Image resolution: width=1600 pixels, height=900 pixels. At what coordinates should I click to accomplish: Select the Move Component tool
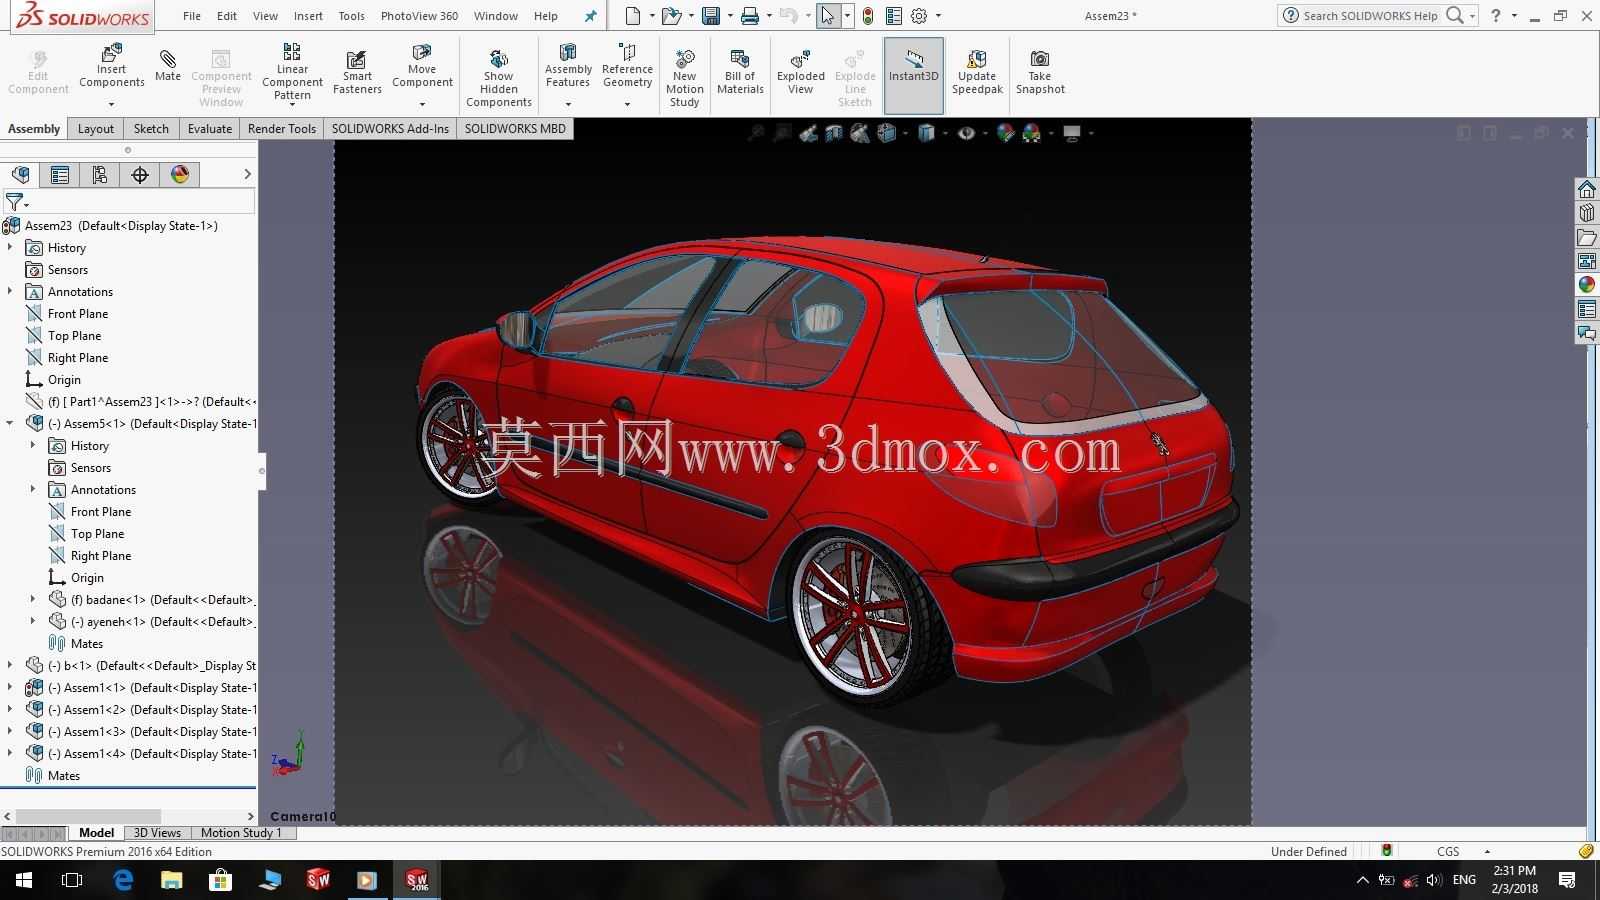[422, 66]
